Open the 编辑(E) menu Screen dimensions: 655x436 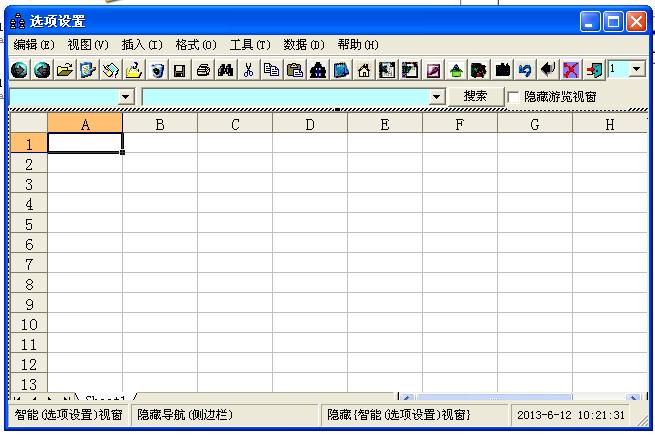[34, 44]
